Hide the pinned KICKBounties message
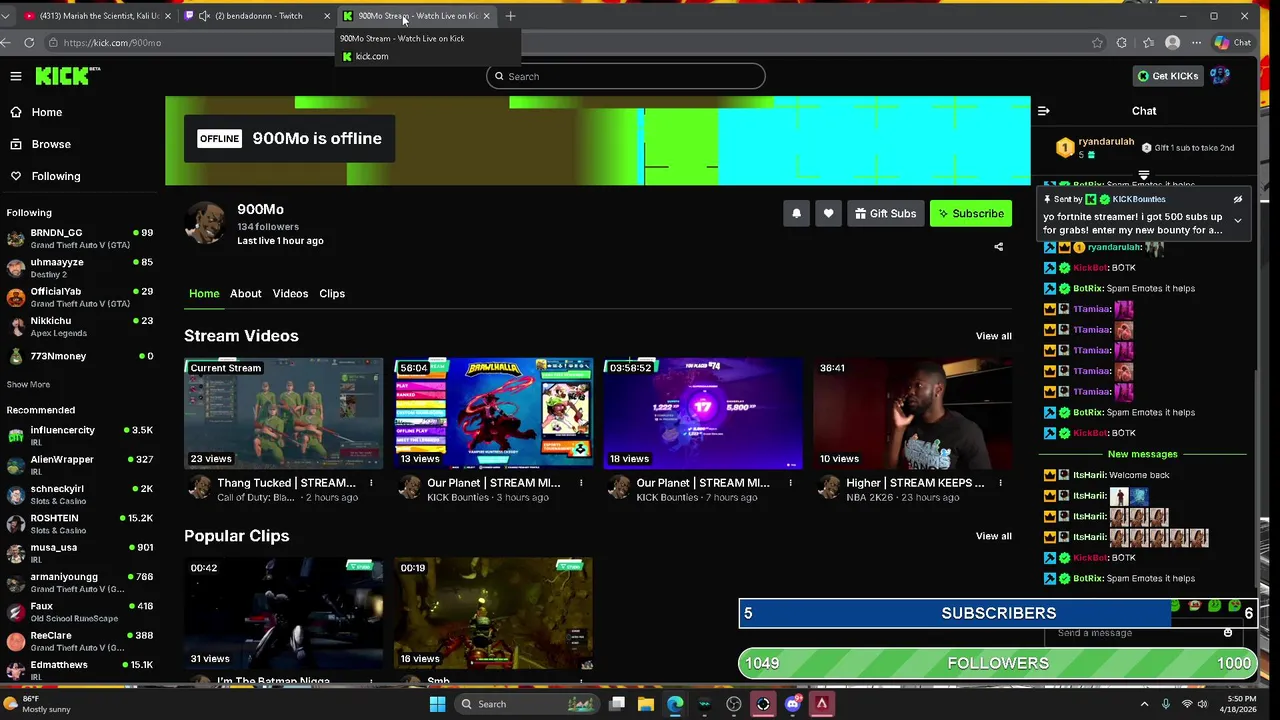1280x720 pixels. [1238, 199]
